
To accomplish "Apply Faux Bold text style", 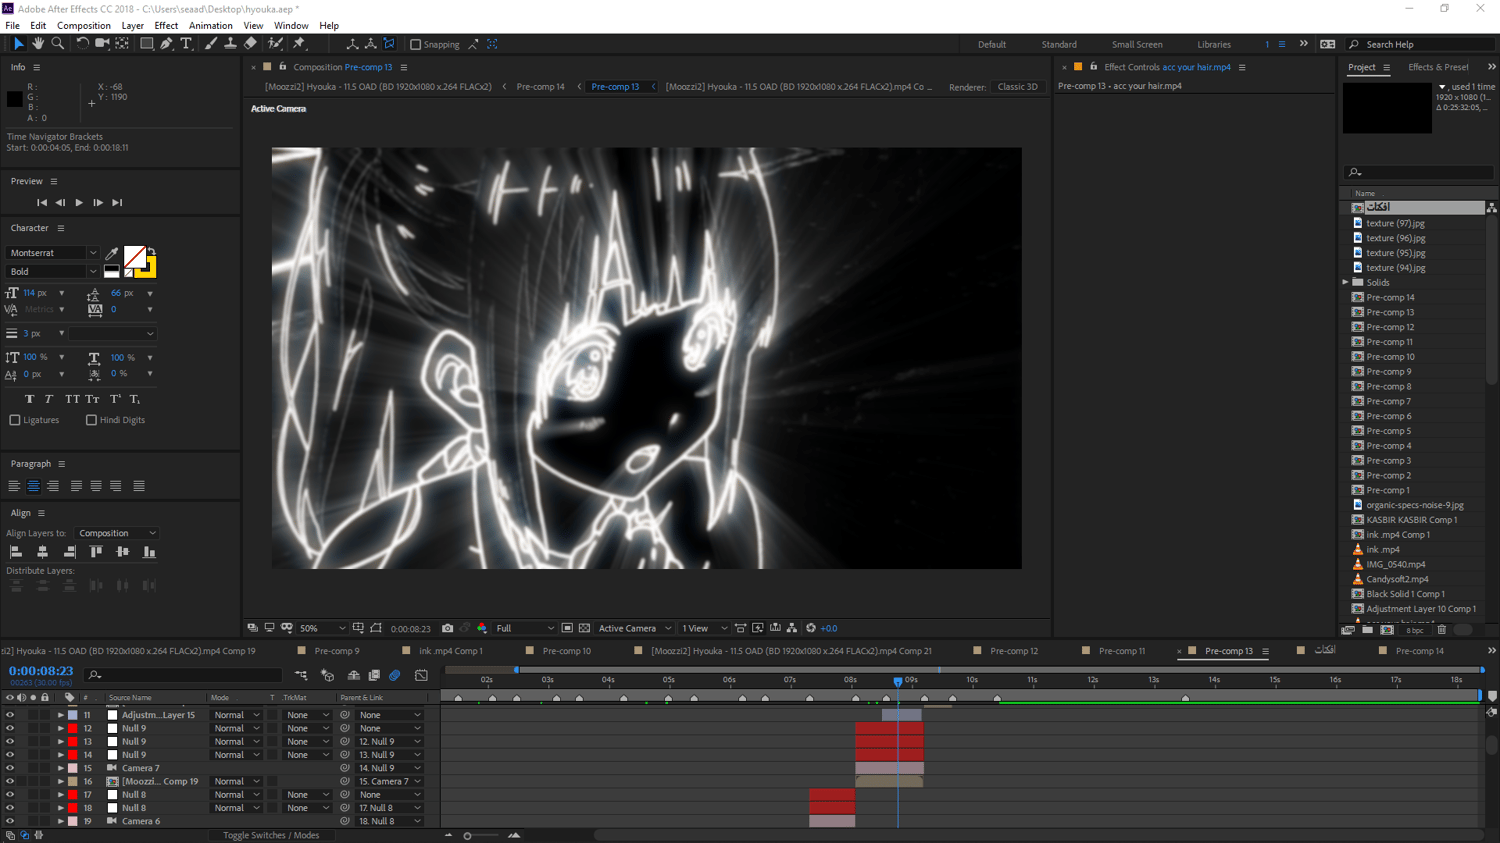I will [30, 399].
